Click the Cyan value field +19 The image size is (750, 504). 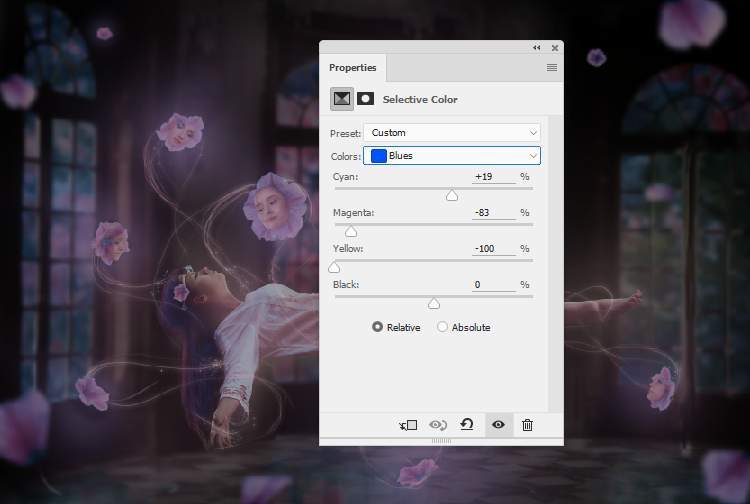(494, 177)
